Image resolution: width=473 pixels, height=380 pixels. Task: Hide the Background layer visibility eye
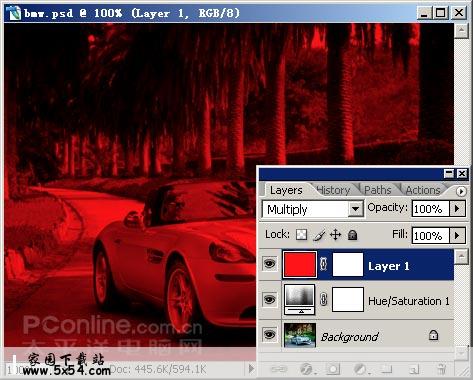tap(269, 334)
